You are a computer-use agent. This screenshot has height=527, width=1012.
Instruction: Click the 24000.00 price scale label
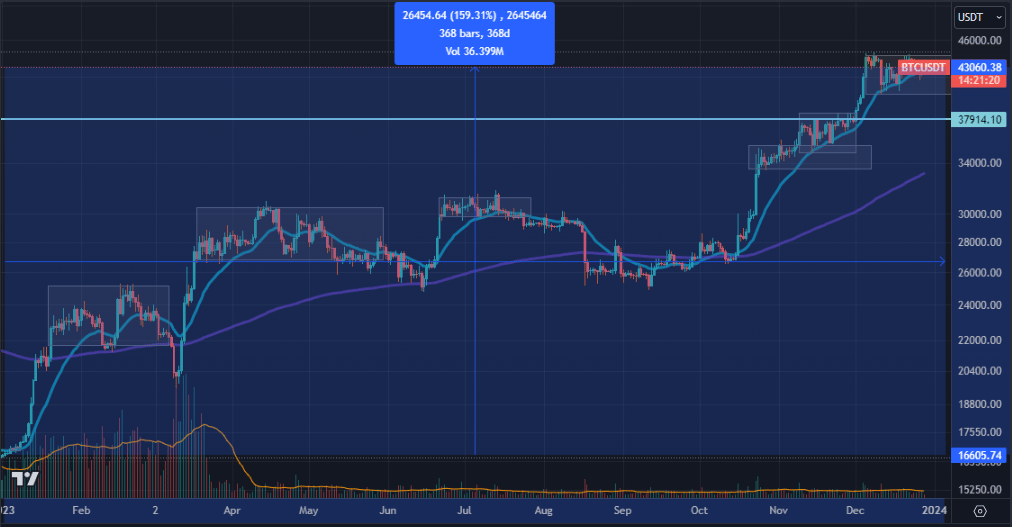click(x=980, y=305)
